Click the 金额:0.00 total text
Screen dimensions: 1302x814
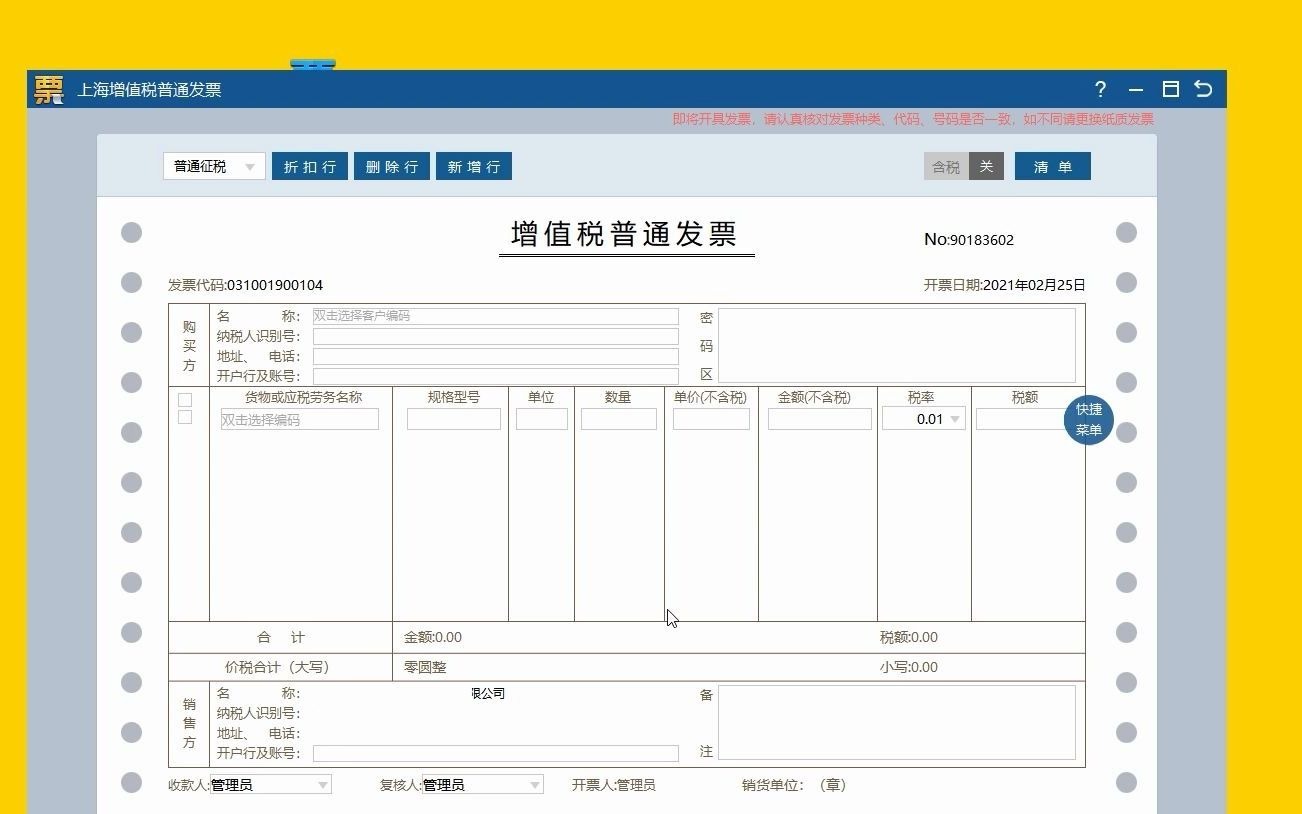pos(432,637)
